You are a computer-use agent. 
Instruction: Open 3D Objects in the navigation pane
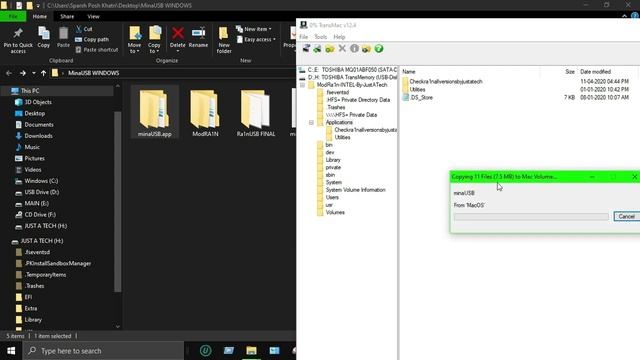pyautogui.click(x=38, y=102)
